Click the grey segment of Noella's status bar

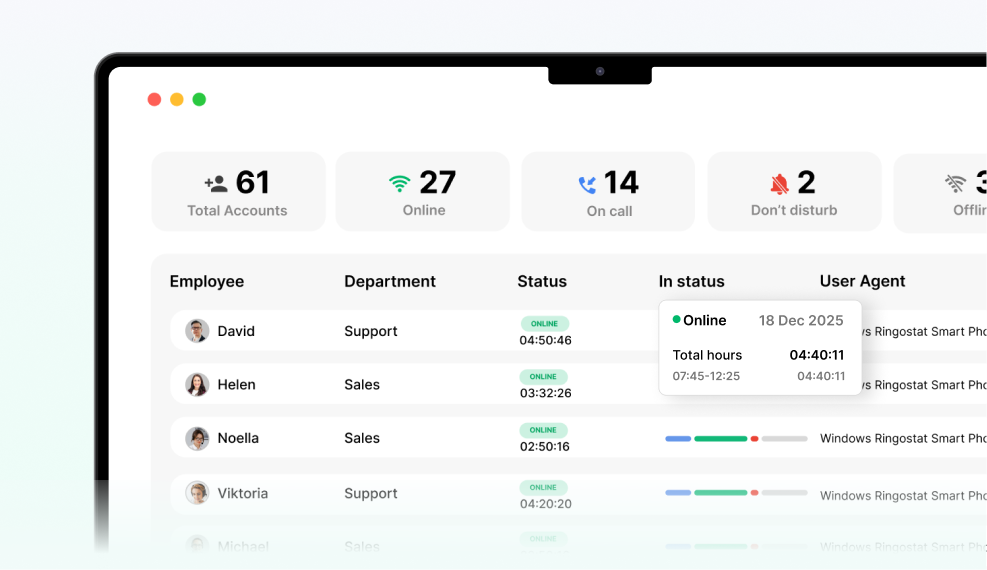[x=784, y=439]
